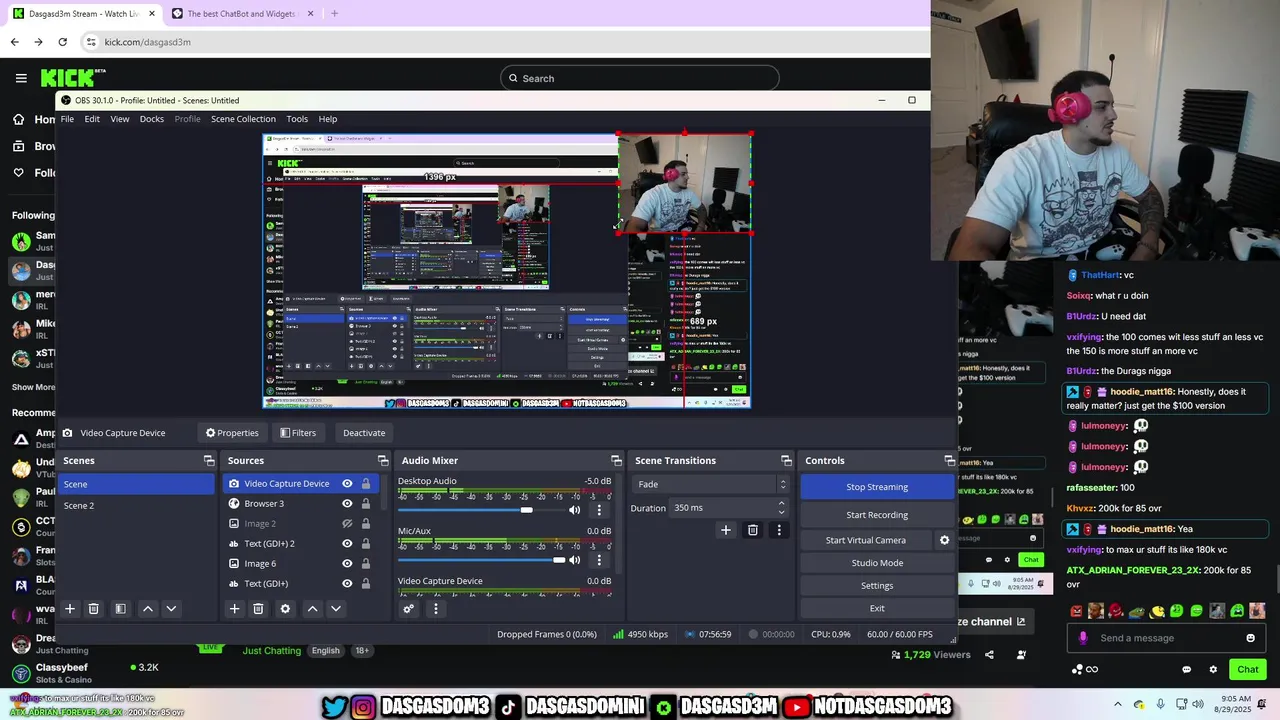Add a scene transition with plus icon
The height and width of the screenshot is (720, 1280).
tap(726, 530)
